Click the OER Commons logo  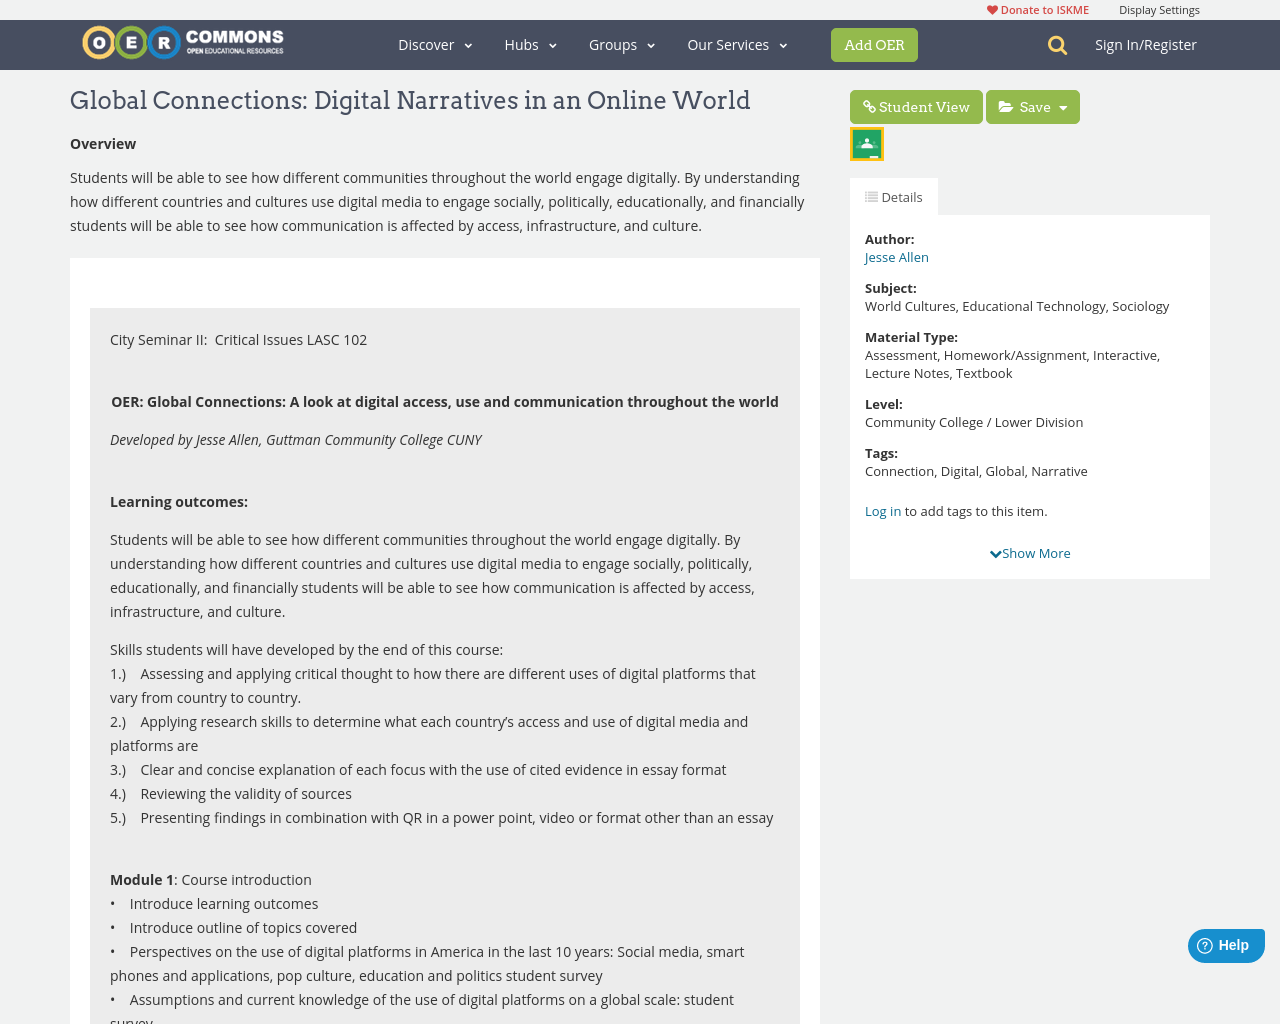pos(183,40)
